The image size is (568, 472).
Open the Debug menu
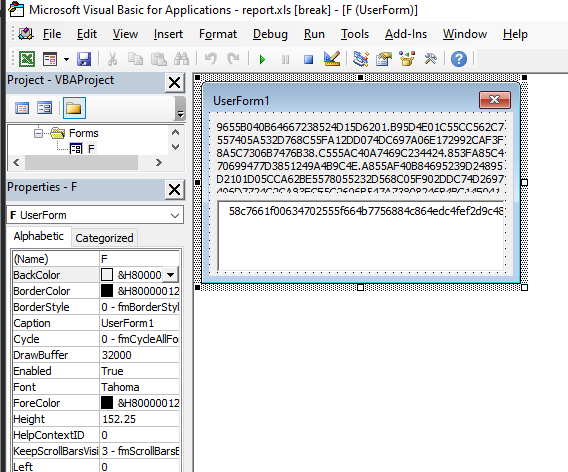[x=270, y=34]
